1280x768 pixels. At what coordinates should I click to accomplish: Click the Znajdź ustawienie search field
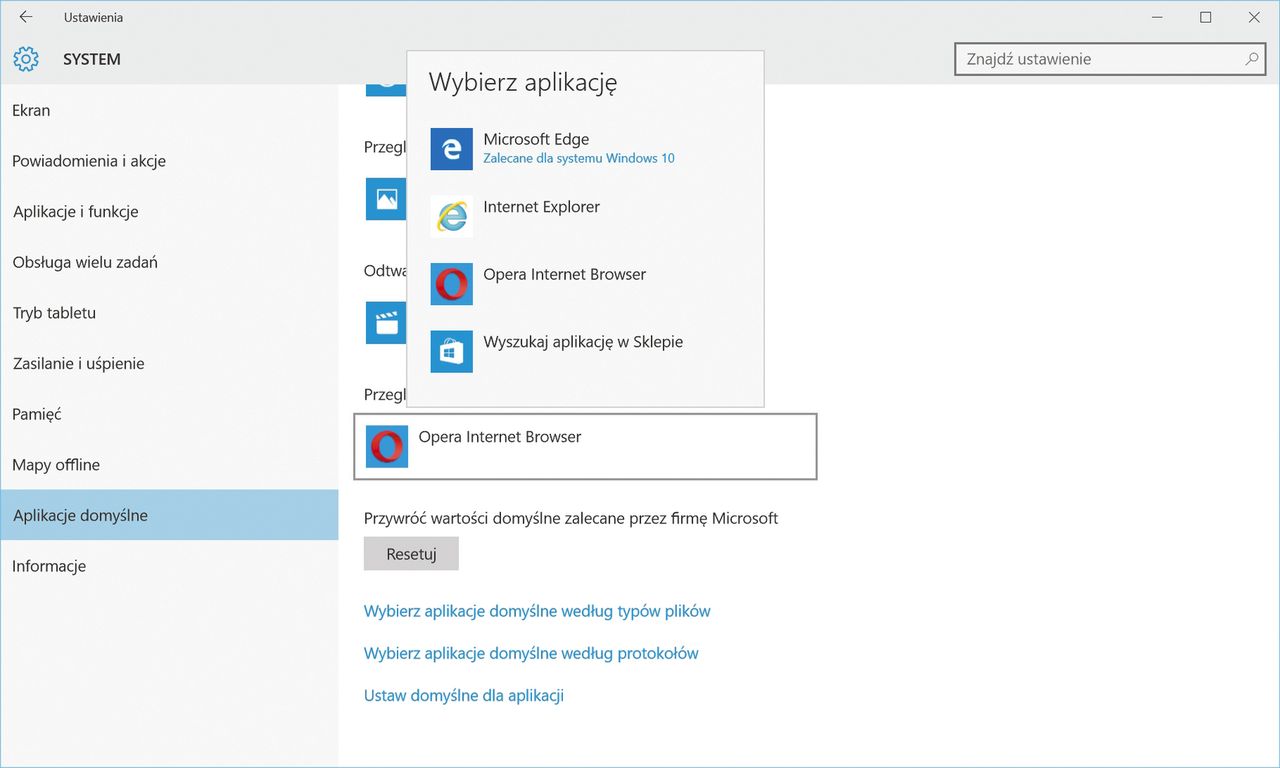(x=1110, y=59)
